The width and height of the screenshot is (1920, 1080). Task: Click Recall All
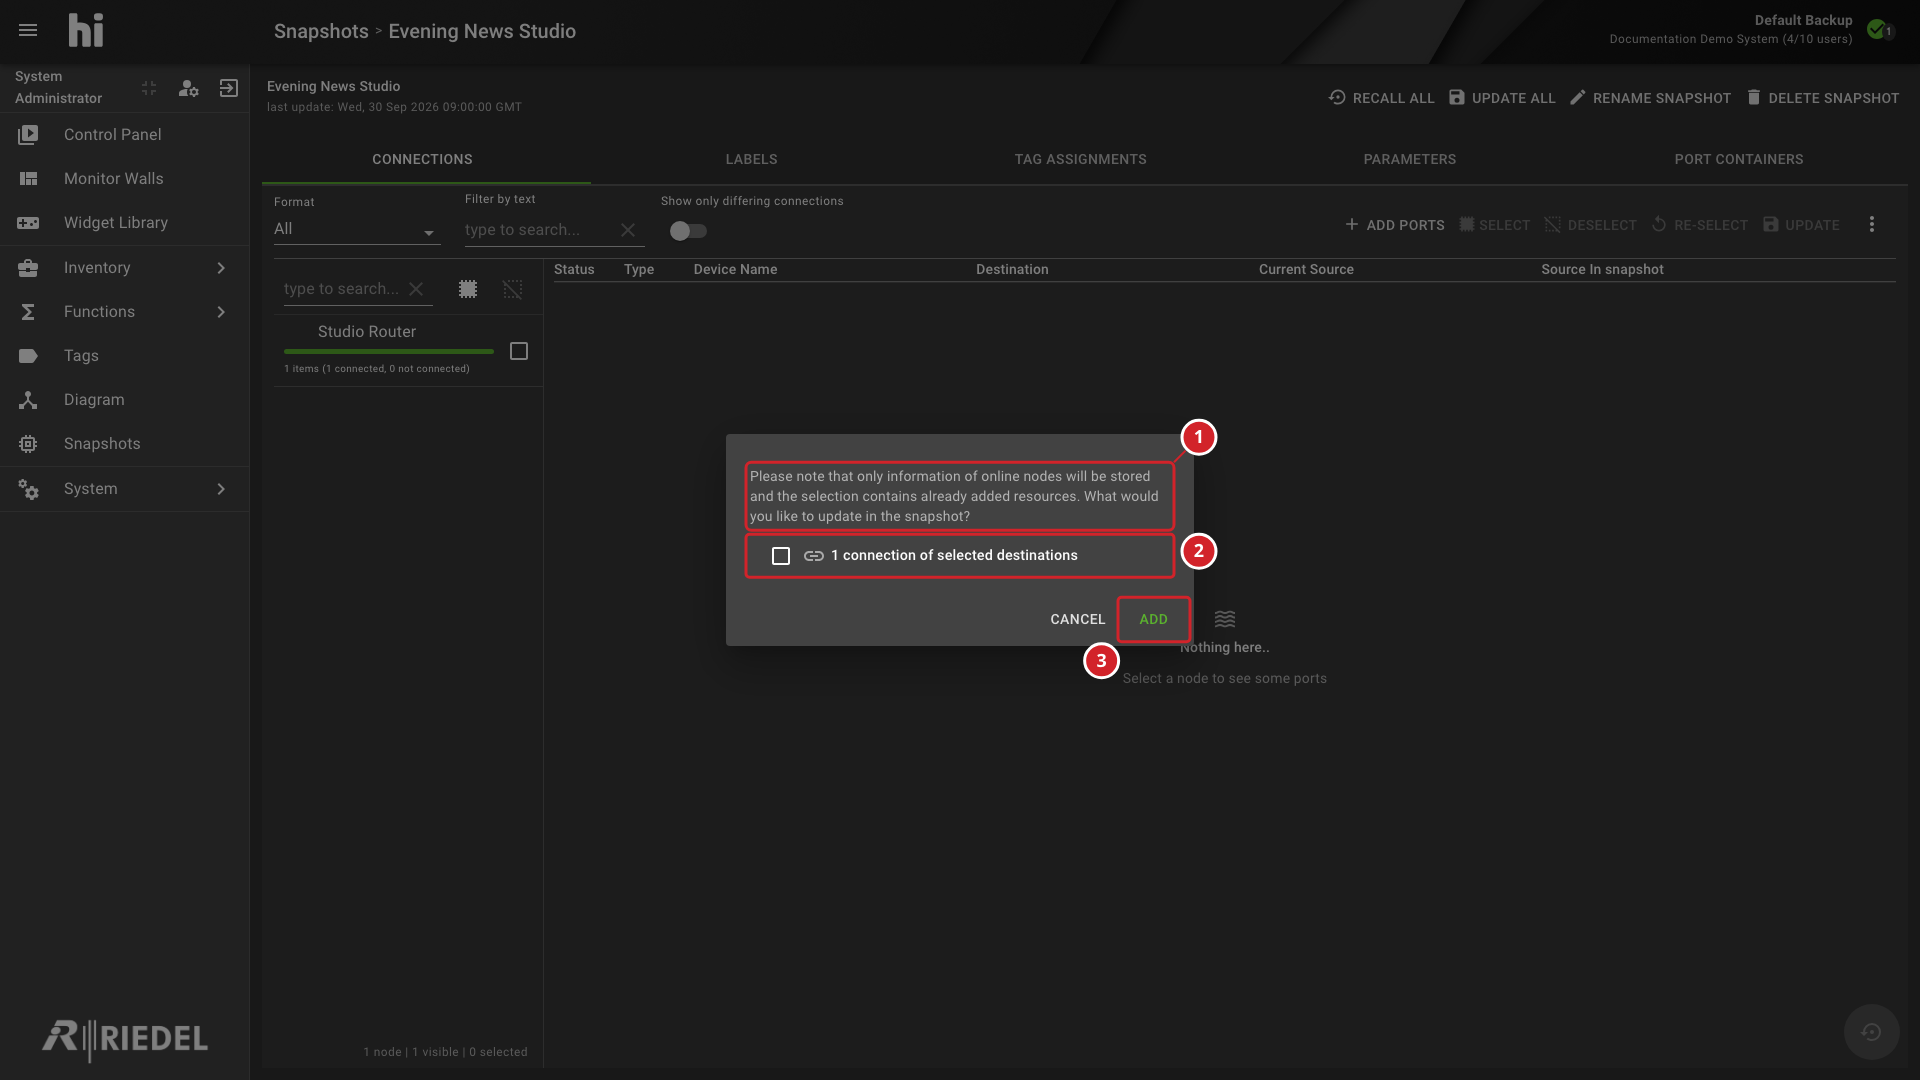tap(1381, 98)
